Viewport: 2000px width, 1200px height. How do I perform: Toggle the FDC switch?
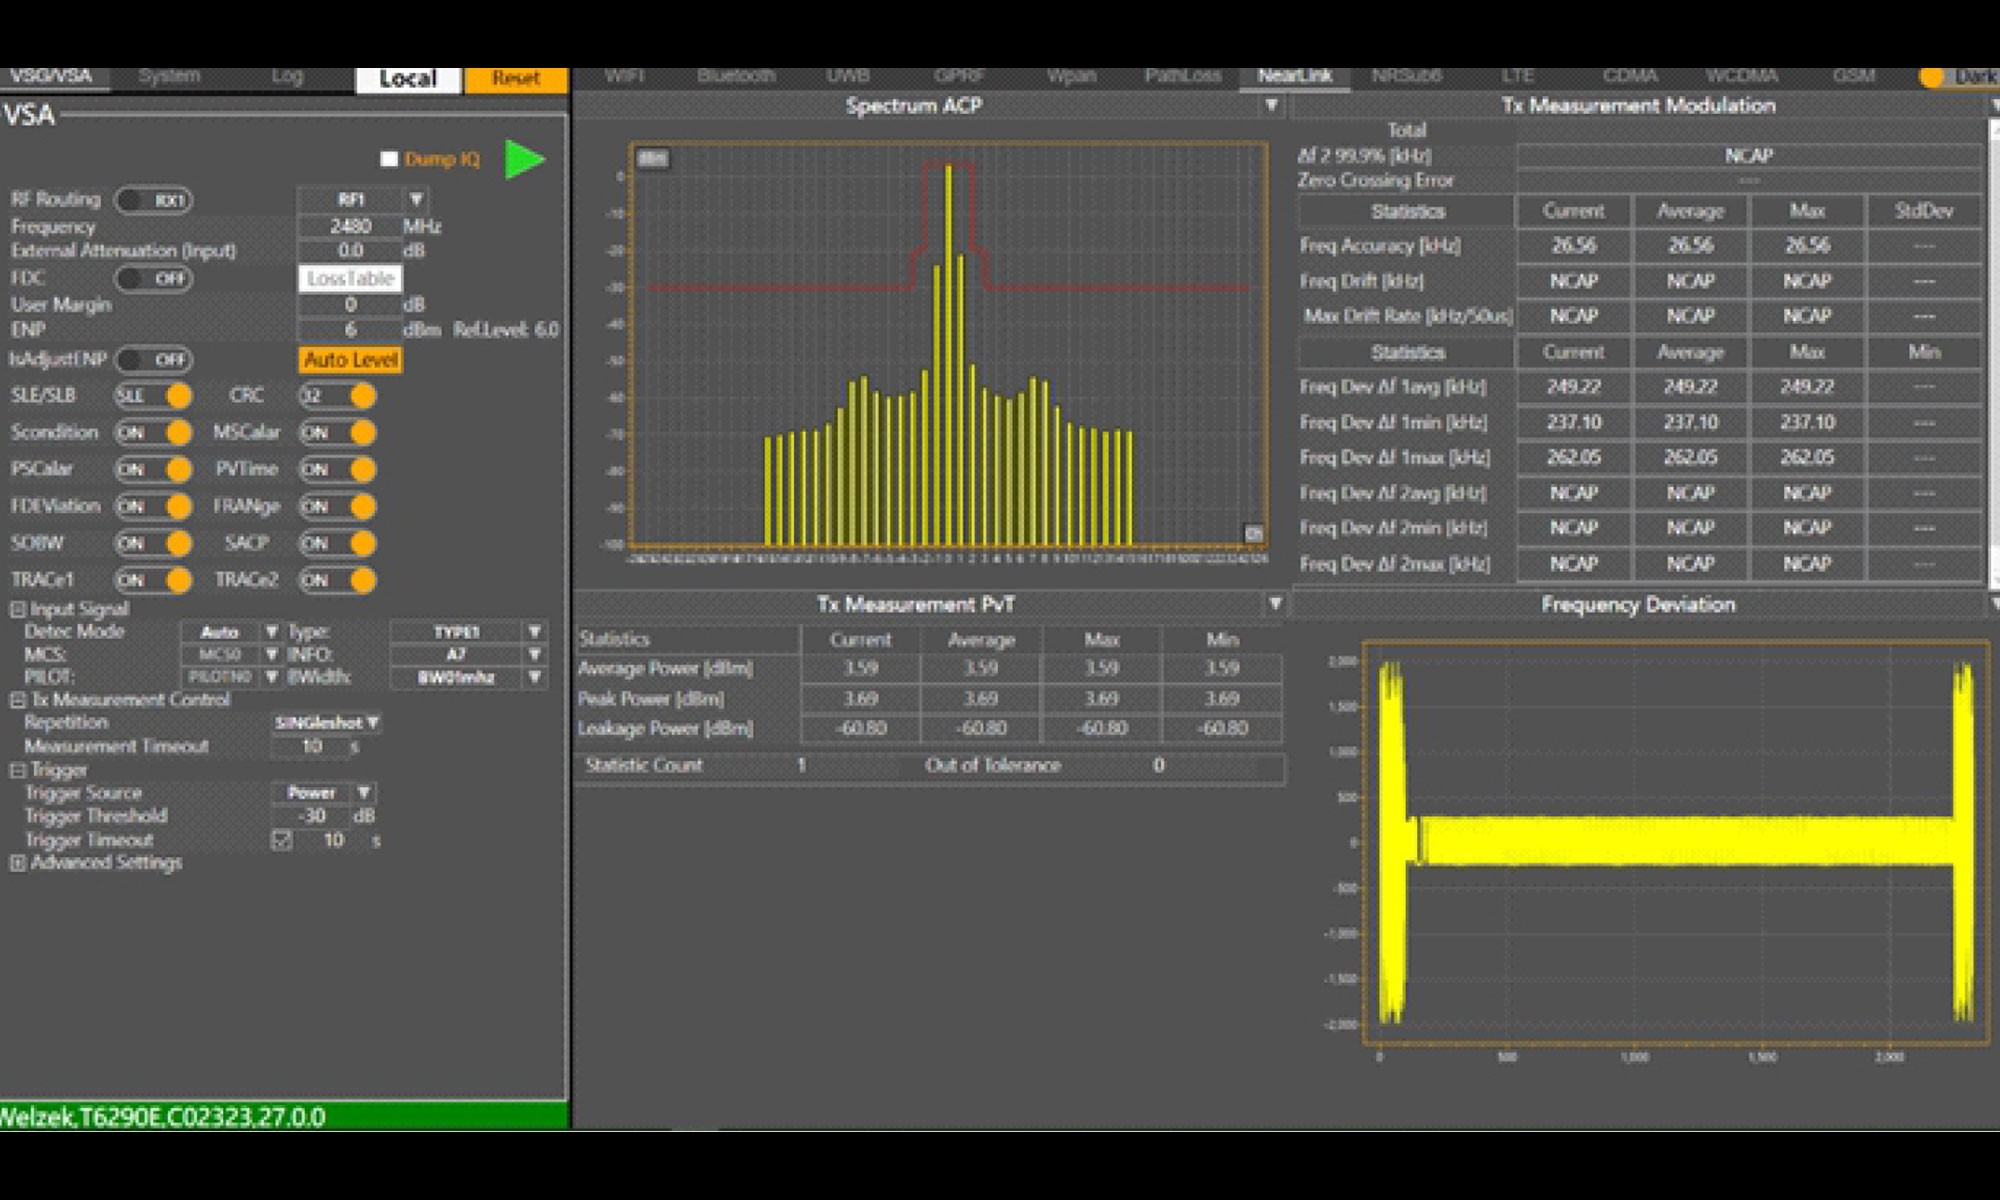[x=153, y=278]
